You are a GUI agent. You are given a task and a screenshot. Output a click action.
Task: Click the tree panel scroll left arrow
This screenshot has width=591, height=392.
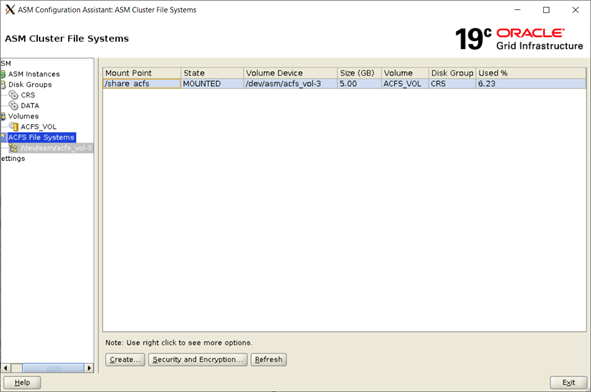point(6,368)
